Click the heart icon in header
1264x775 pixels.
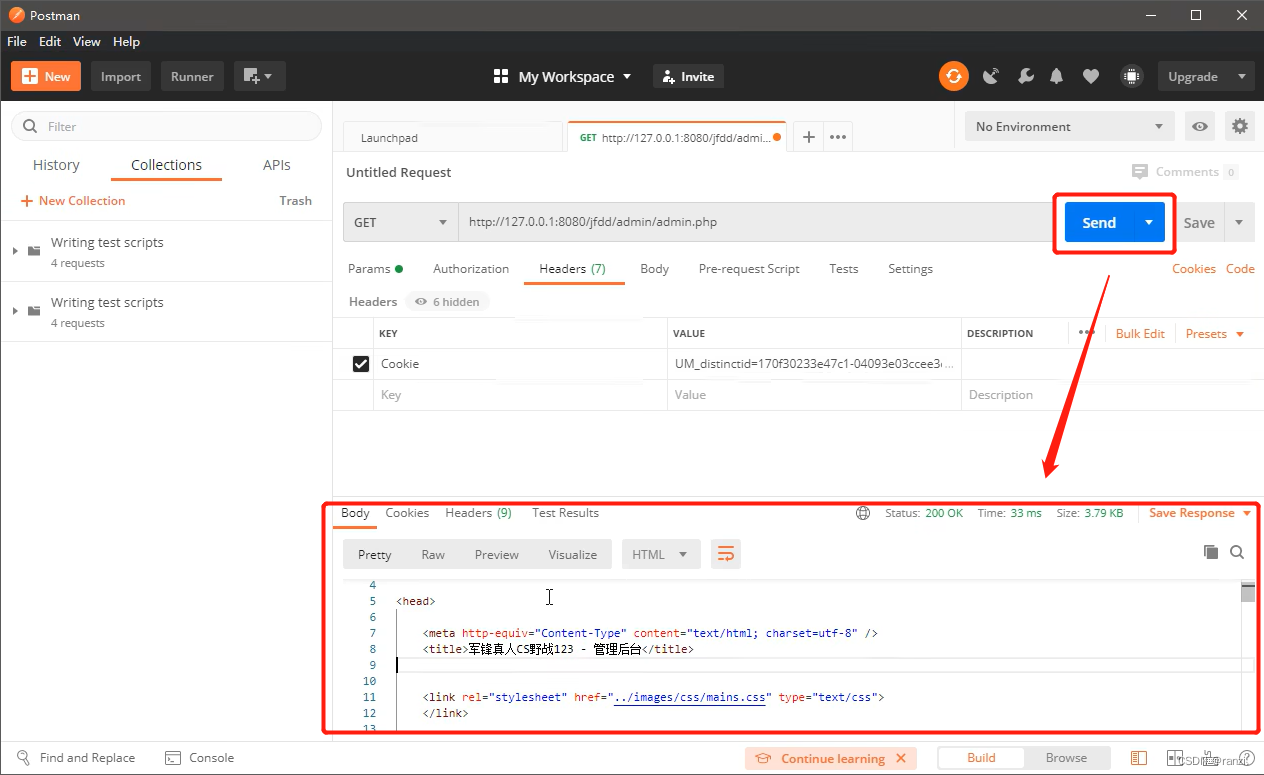[1091, 76]
